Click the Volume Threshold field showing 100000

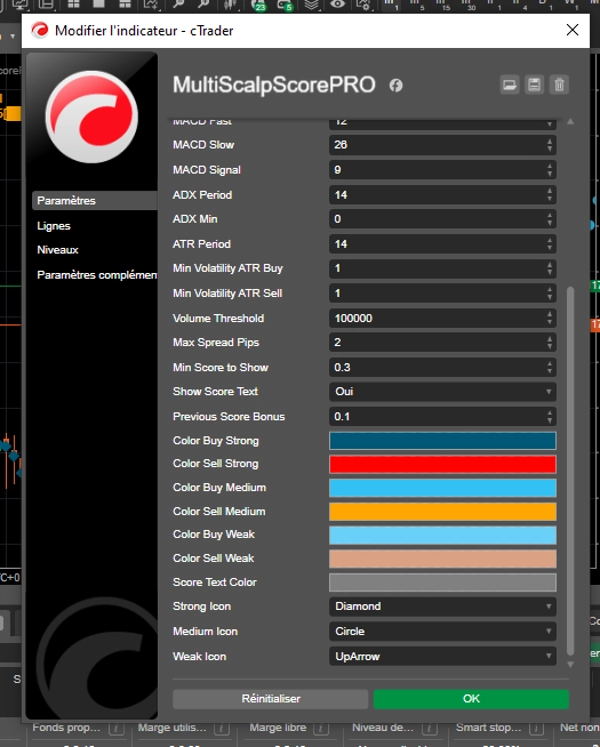442,318
